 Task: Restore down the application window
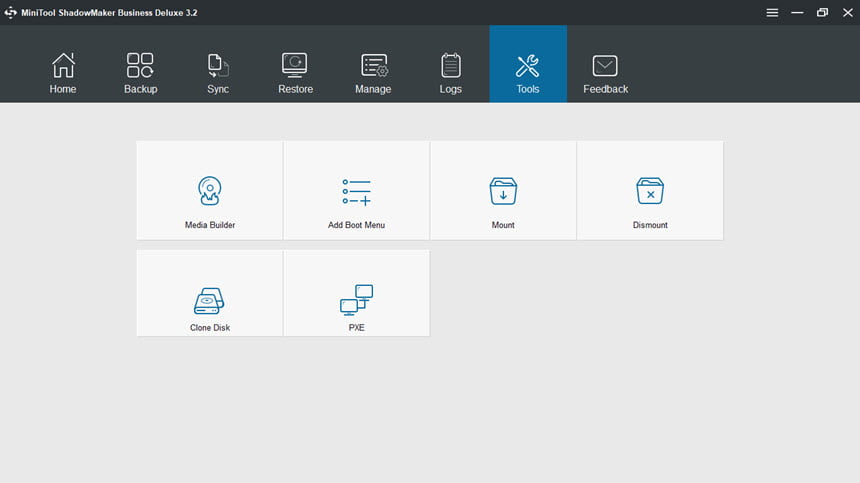(x=822, y=13)
